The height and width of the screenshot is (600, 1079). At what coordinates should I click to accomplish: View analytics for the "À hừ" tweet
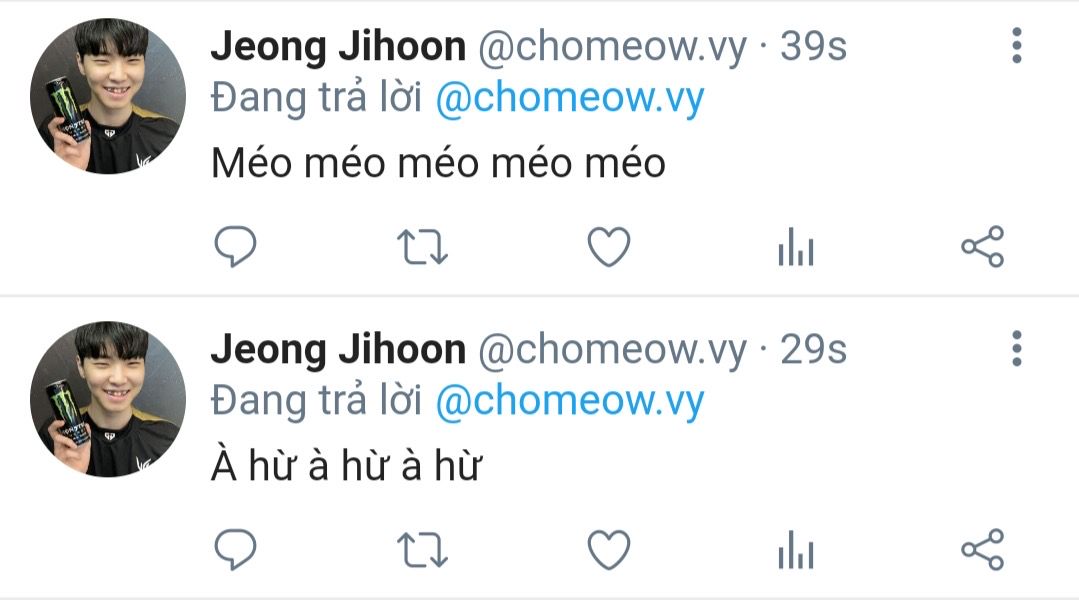[x=796, y=549]
